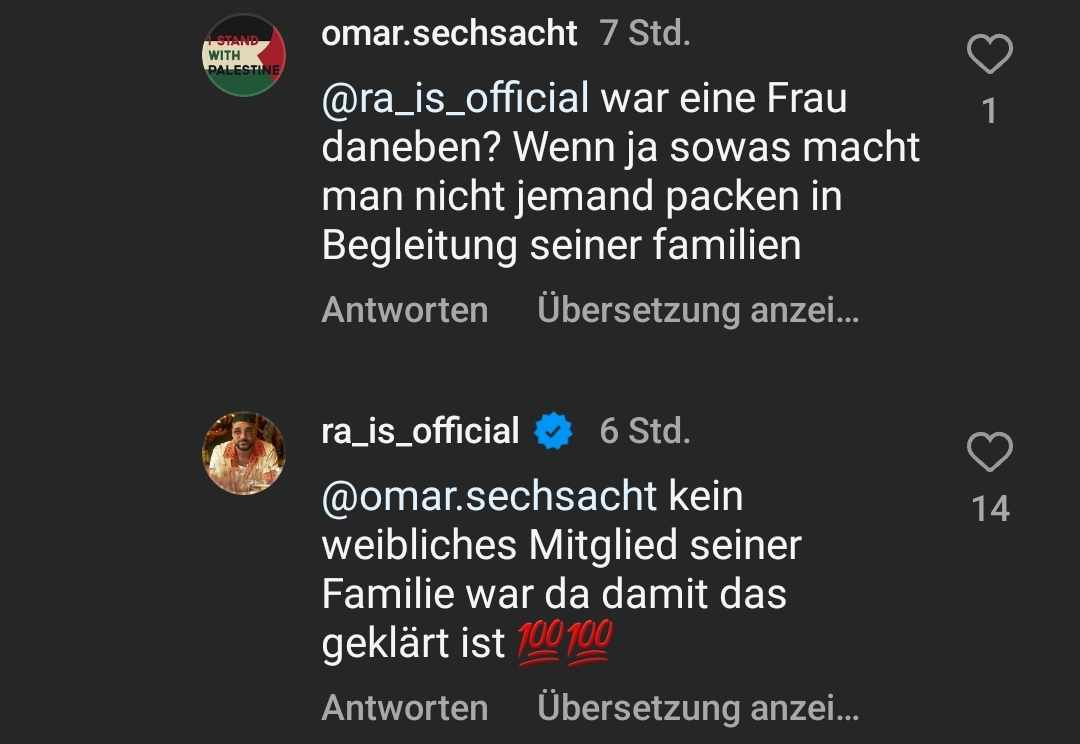Follow the @omar.sechsacht mention link

489,496
